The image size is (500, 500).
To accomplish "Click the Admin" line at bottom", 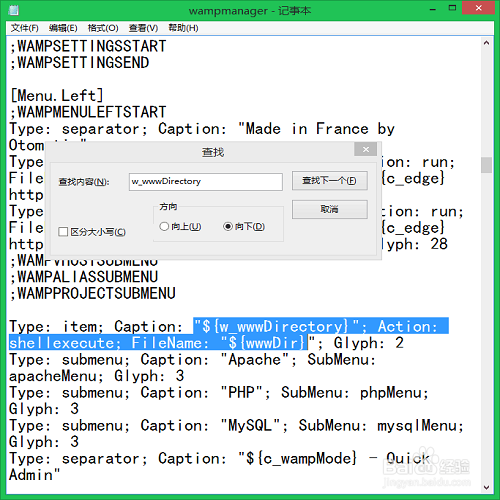I will (x=35, y=475).
